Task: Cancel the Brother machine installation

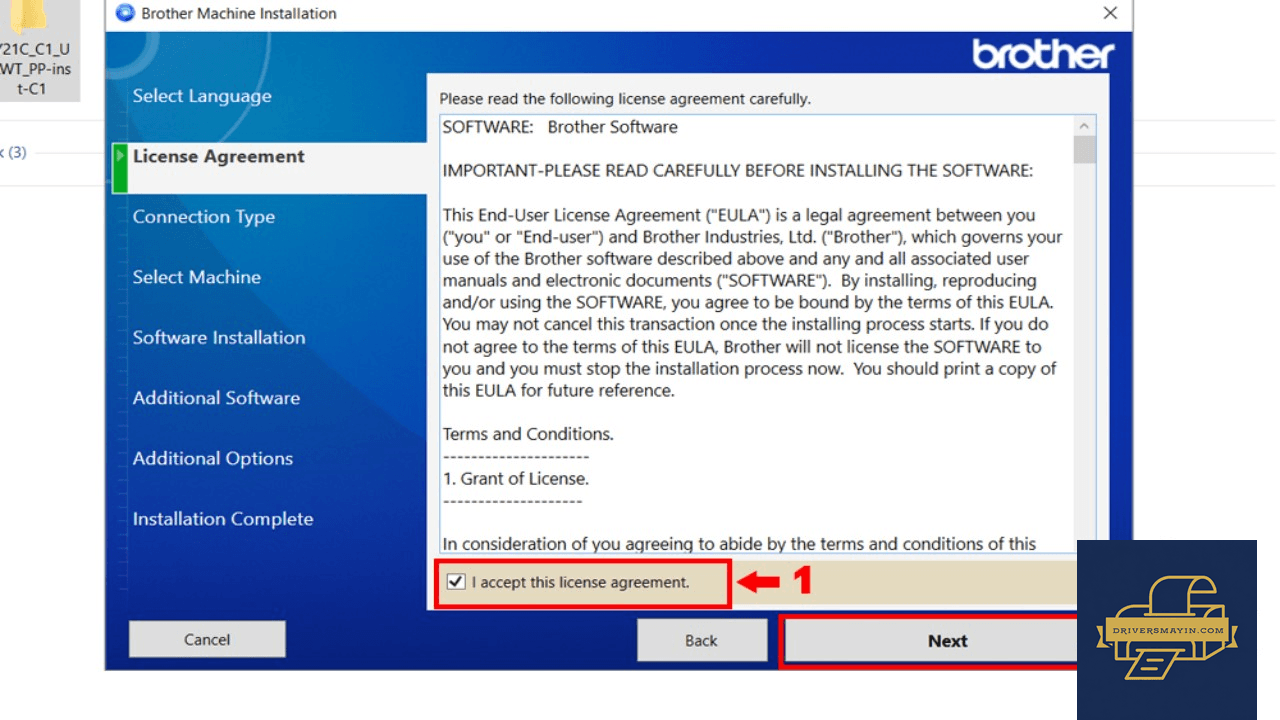Action: click(207, 640)
